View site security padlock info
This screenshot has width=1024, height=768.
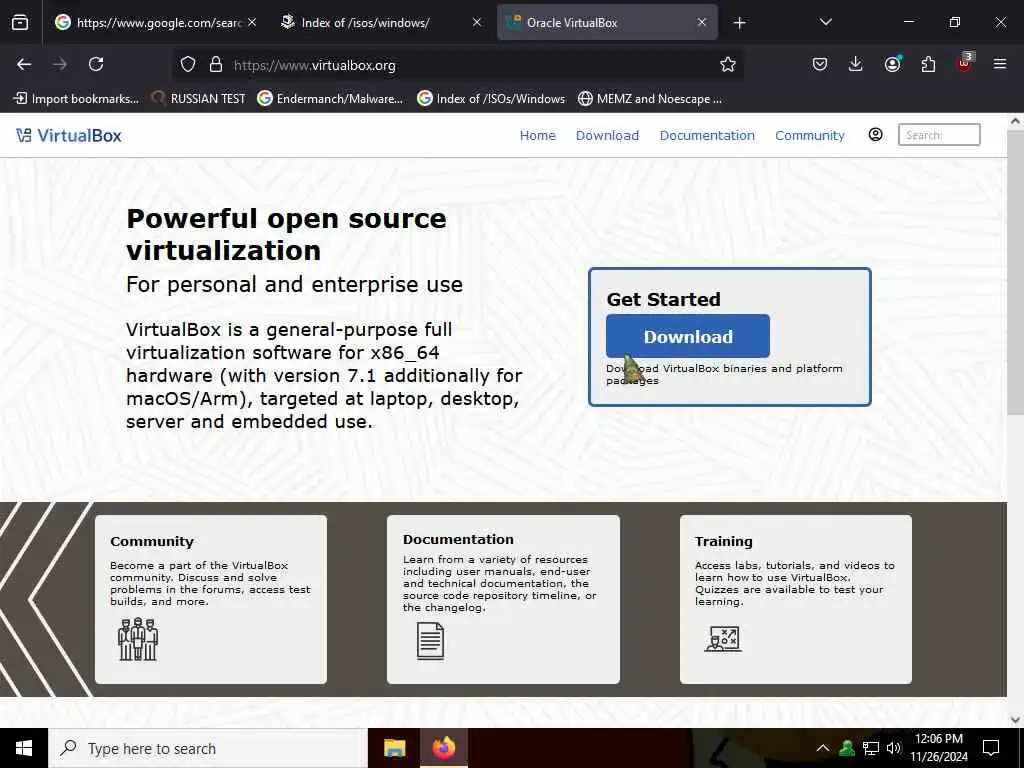point(216,65)
